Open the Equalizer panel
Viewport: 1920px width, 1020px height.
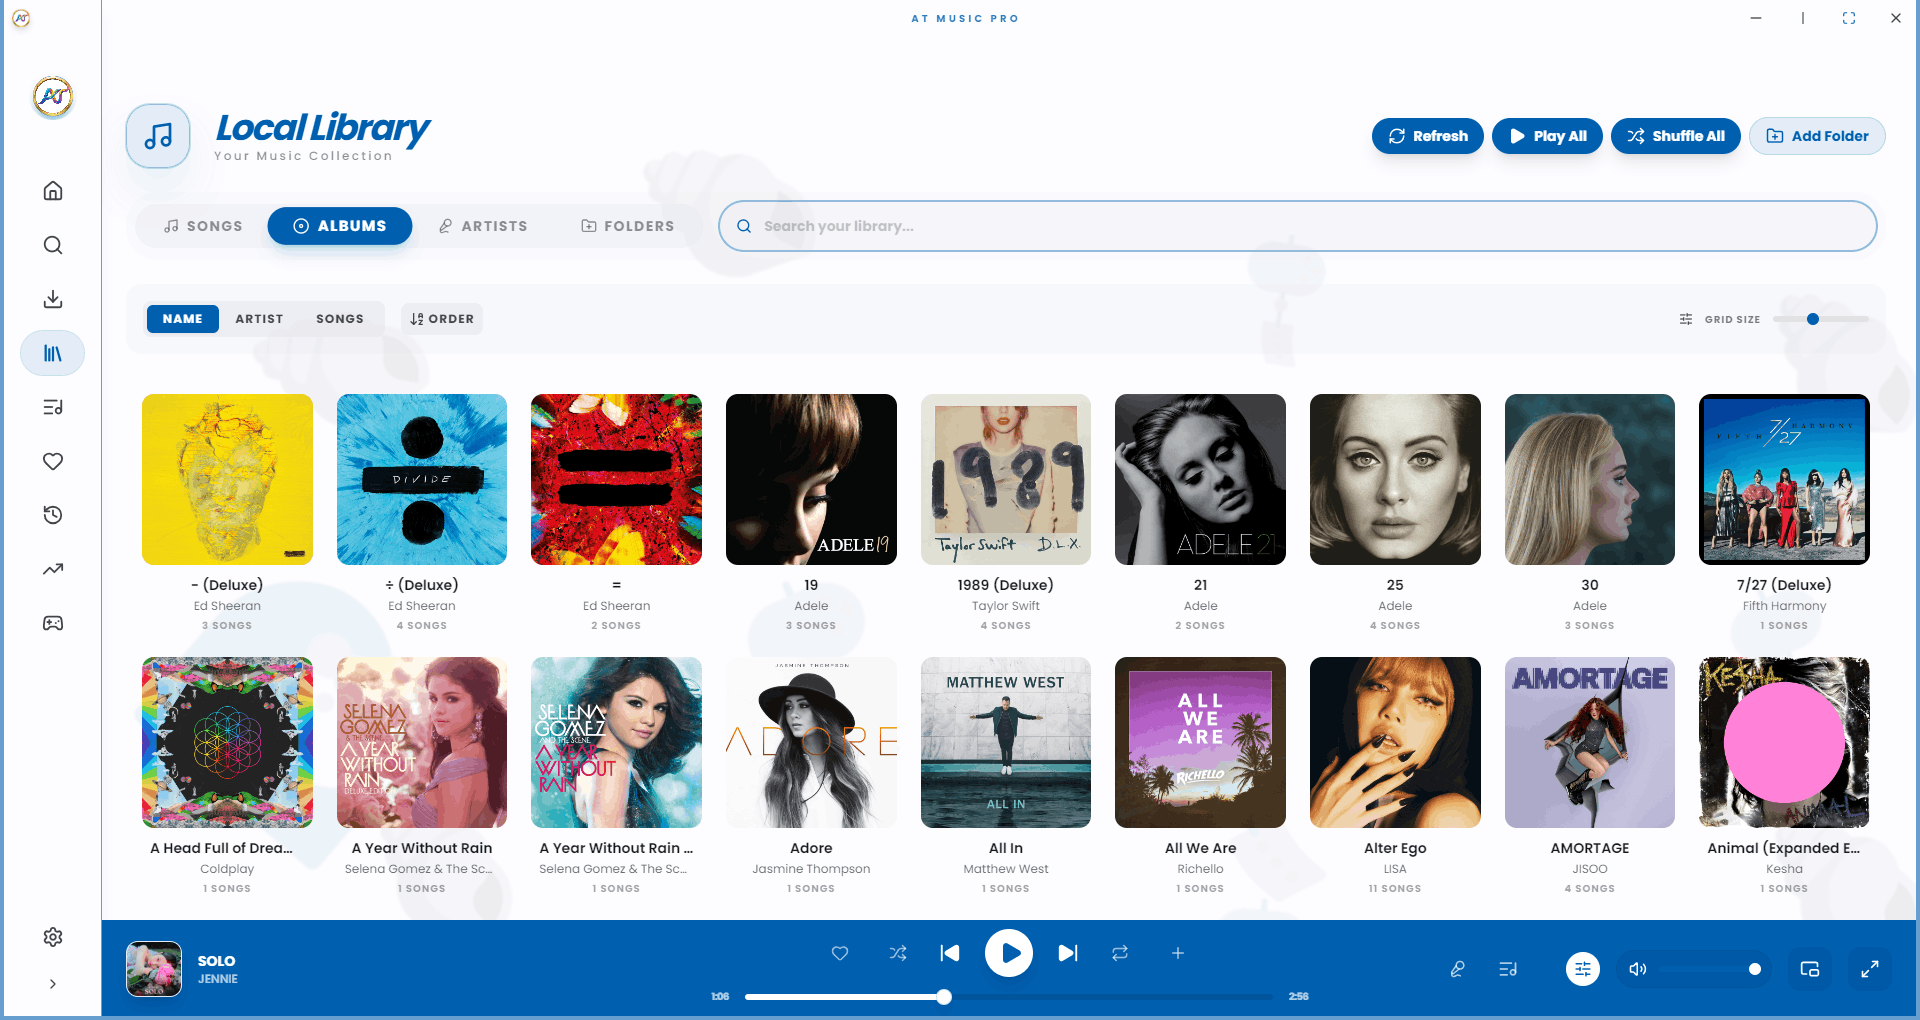(x=1583, y=968)
